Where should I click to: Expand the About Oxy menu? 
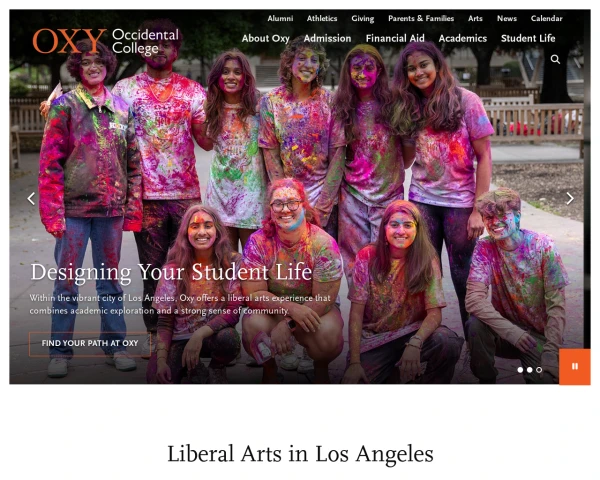[266, 39]
